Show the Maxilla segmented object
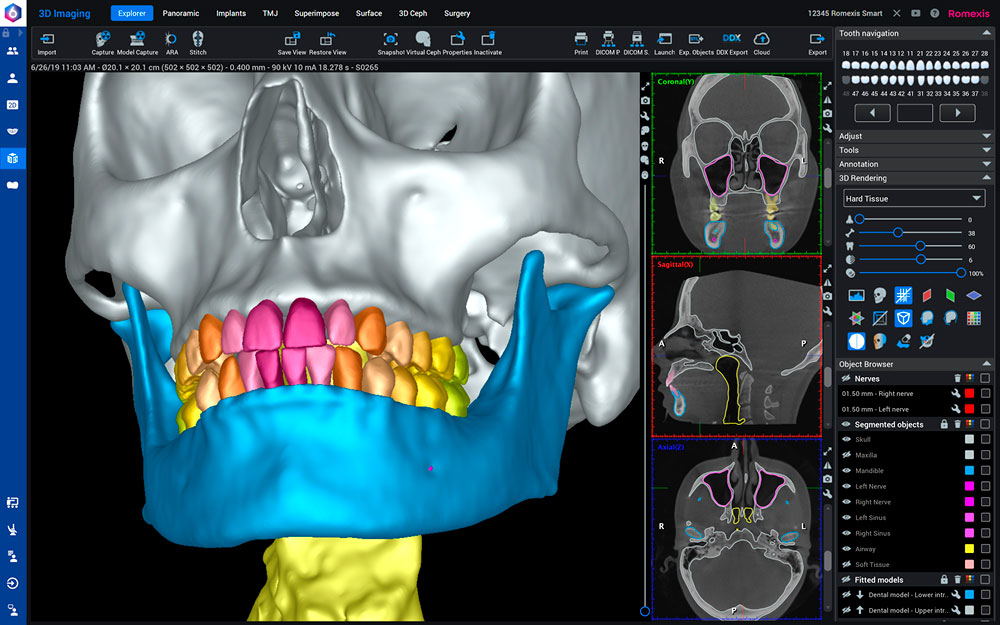Screen dimensions: 1000x625 pos(846,455)
